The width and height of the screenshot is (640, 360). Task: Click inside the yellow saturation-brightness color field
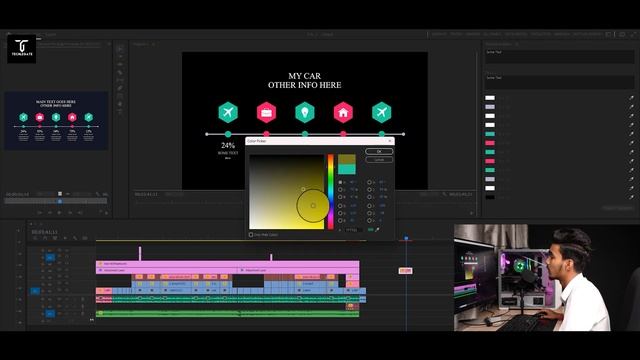[x=287, y=191]
